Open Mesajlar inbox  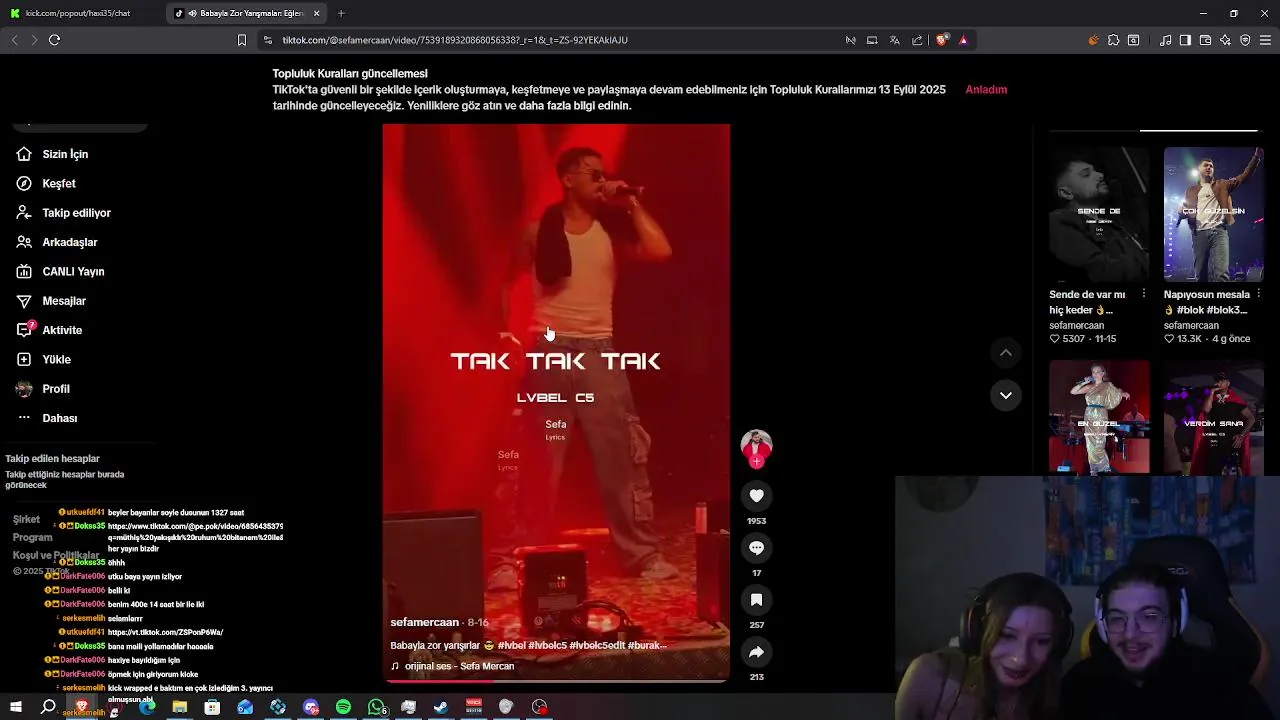pyautogui.click(x=64, y=300)
